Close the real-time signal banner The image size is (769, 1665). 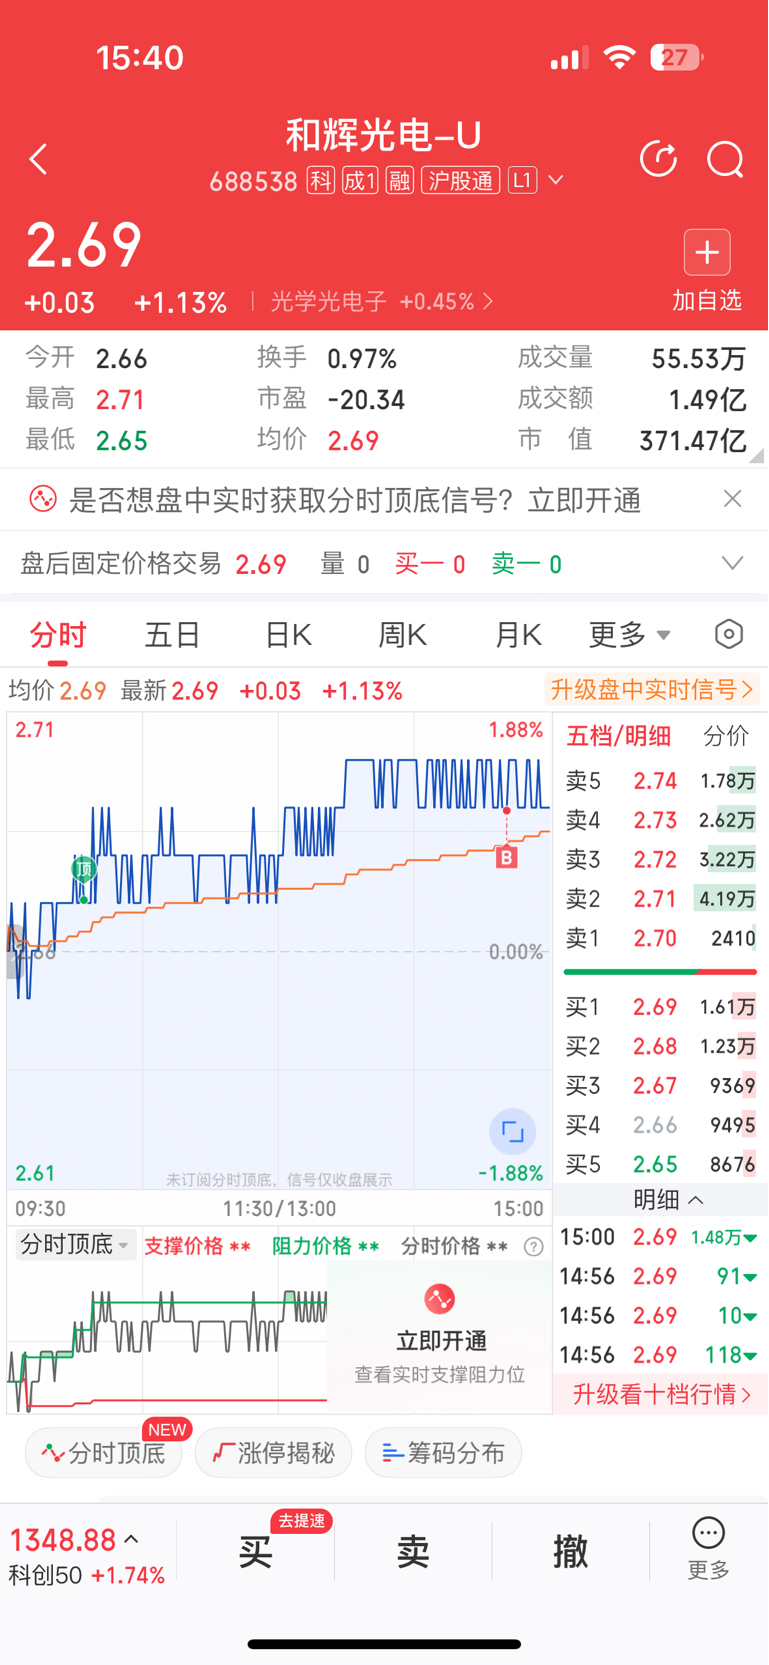coord(732,498)
